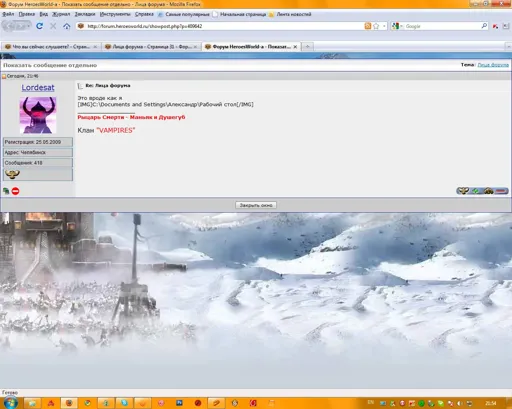Viewport: 512px width, 409px height.
Task: Open the Photoshop icon in the taskbar
Action: [x=179, y=403]
